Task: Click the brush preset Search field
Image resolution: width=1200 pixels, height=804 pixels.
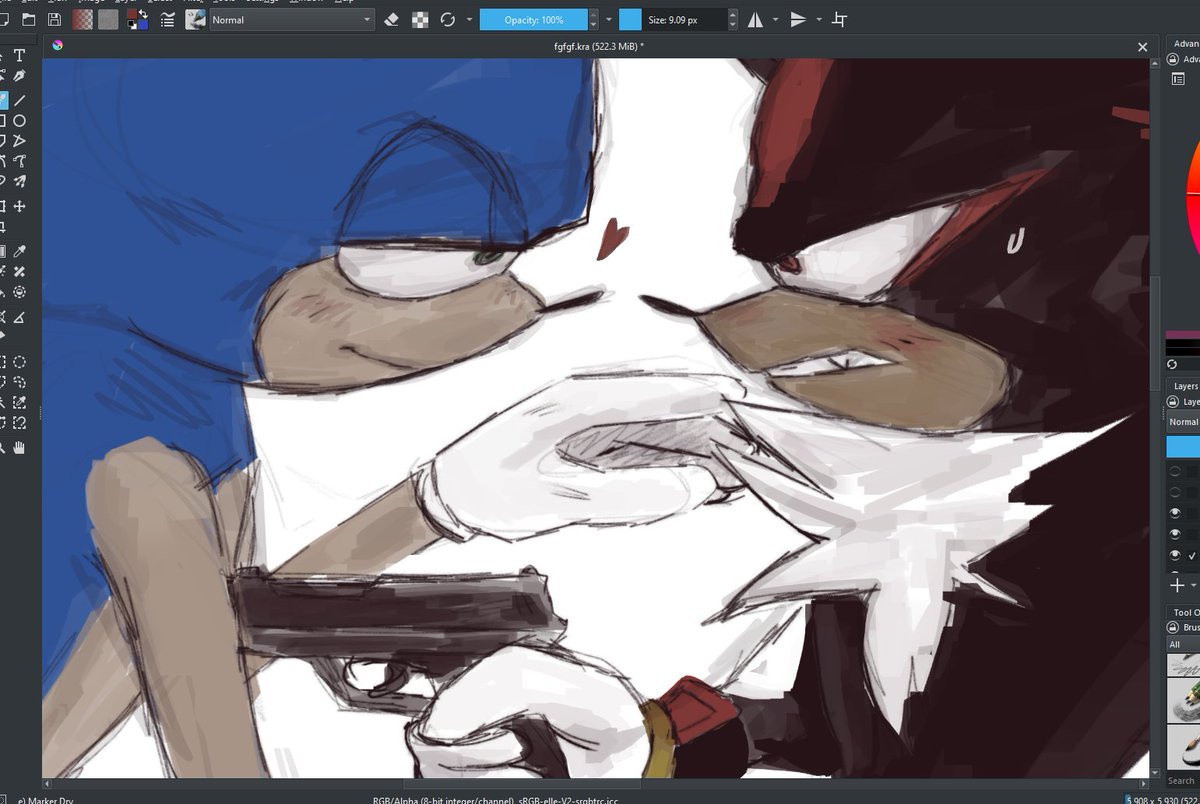Action: tap(1183, 781)
